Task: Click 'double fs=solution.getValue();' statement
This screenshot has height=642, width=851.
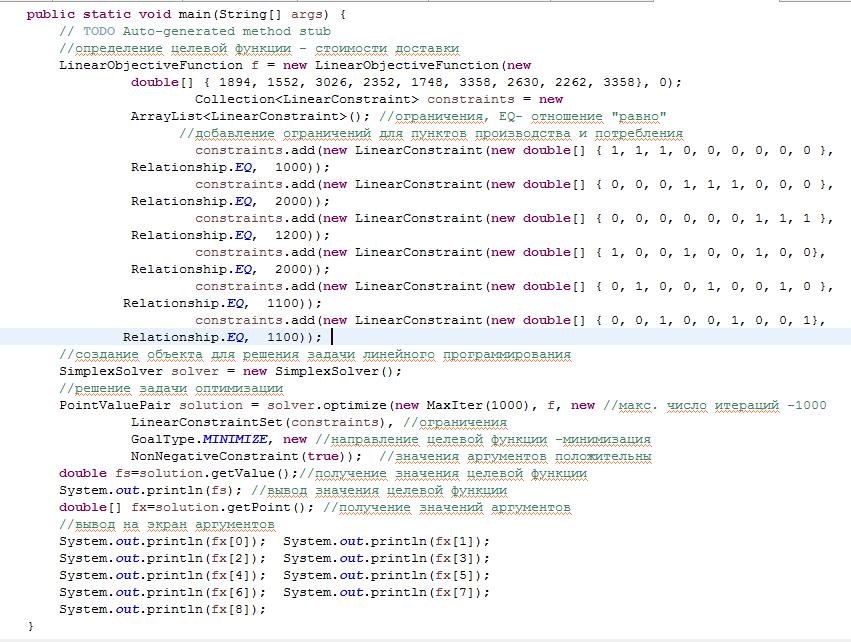Action: [179, 473]
